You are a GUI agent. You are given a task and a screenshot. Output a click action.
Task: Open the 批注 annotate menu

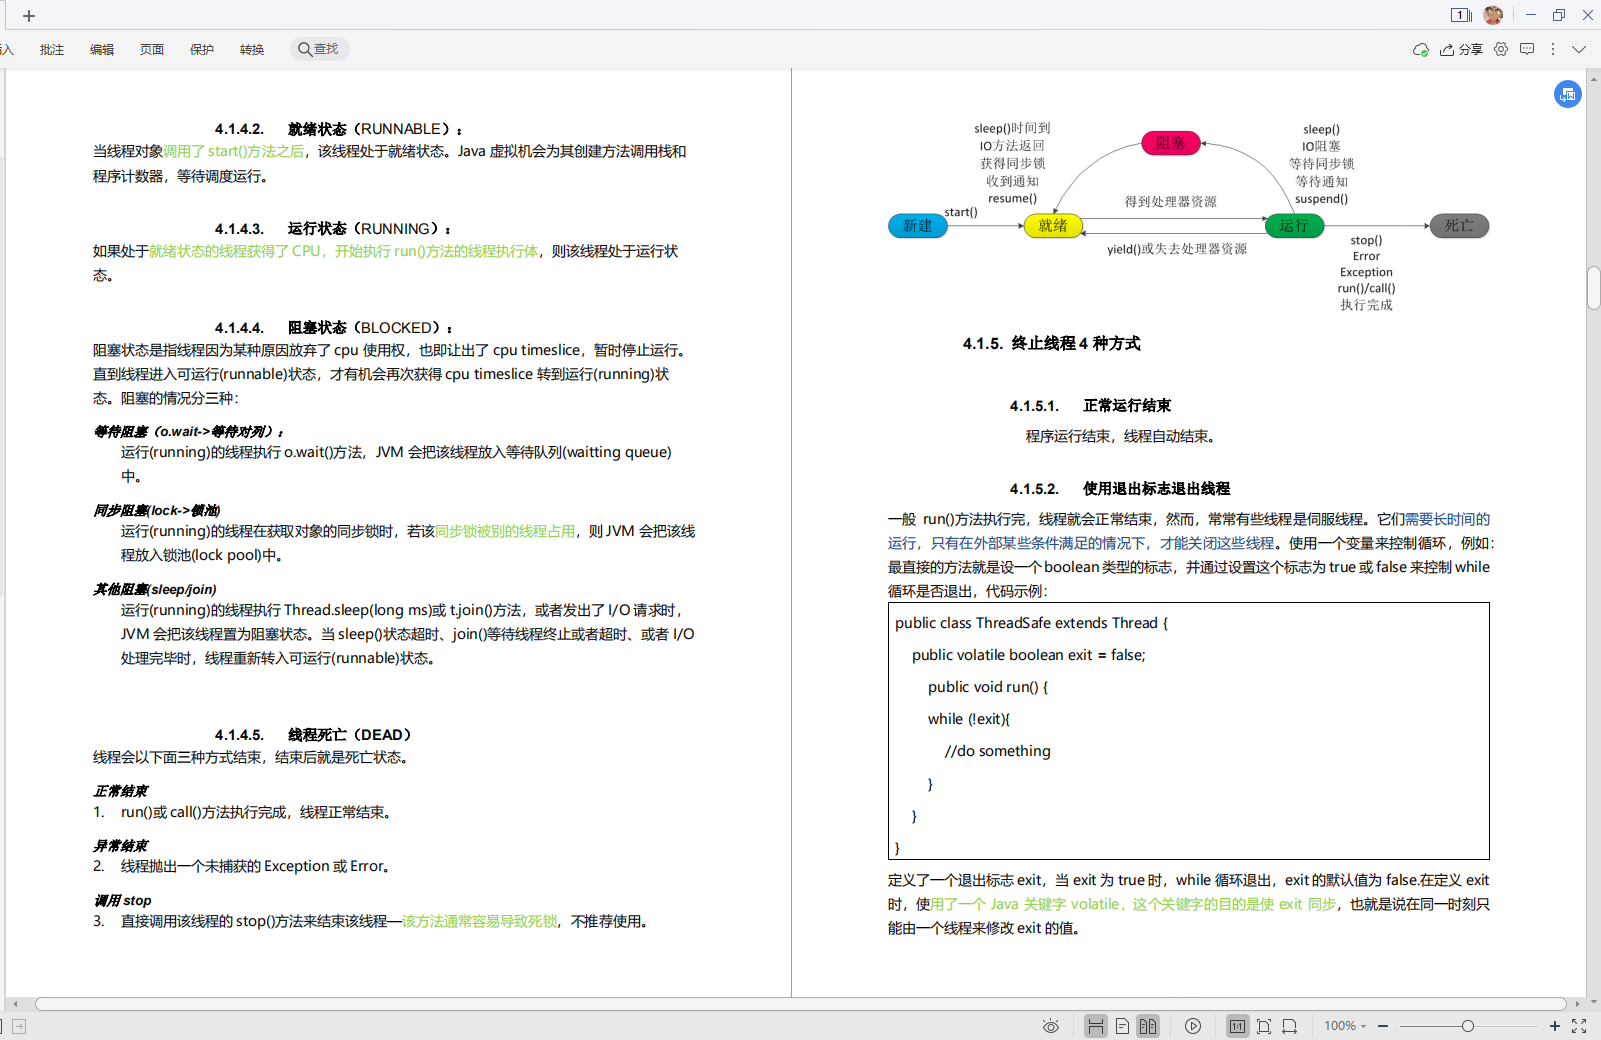(x=52, y=49)
